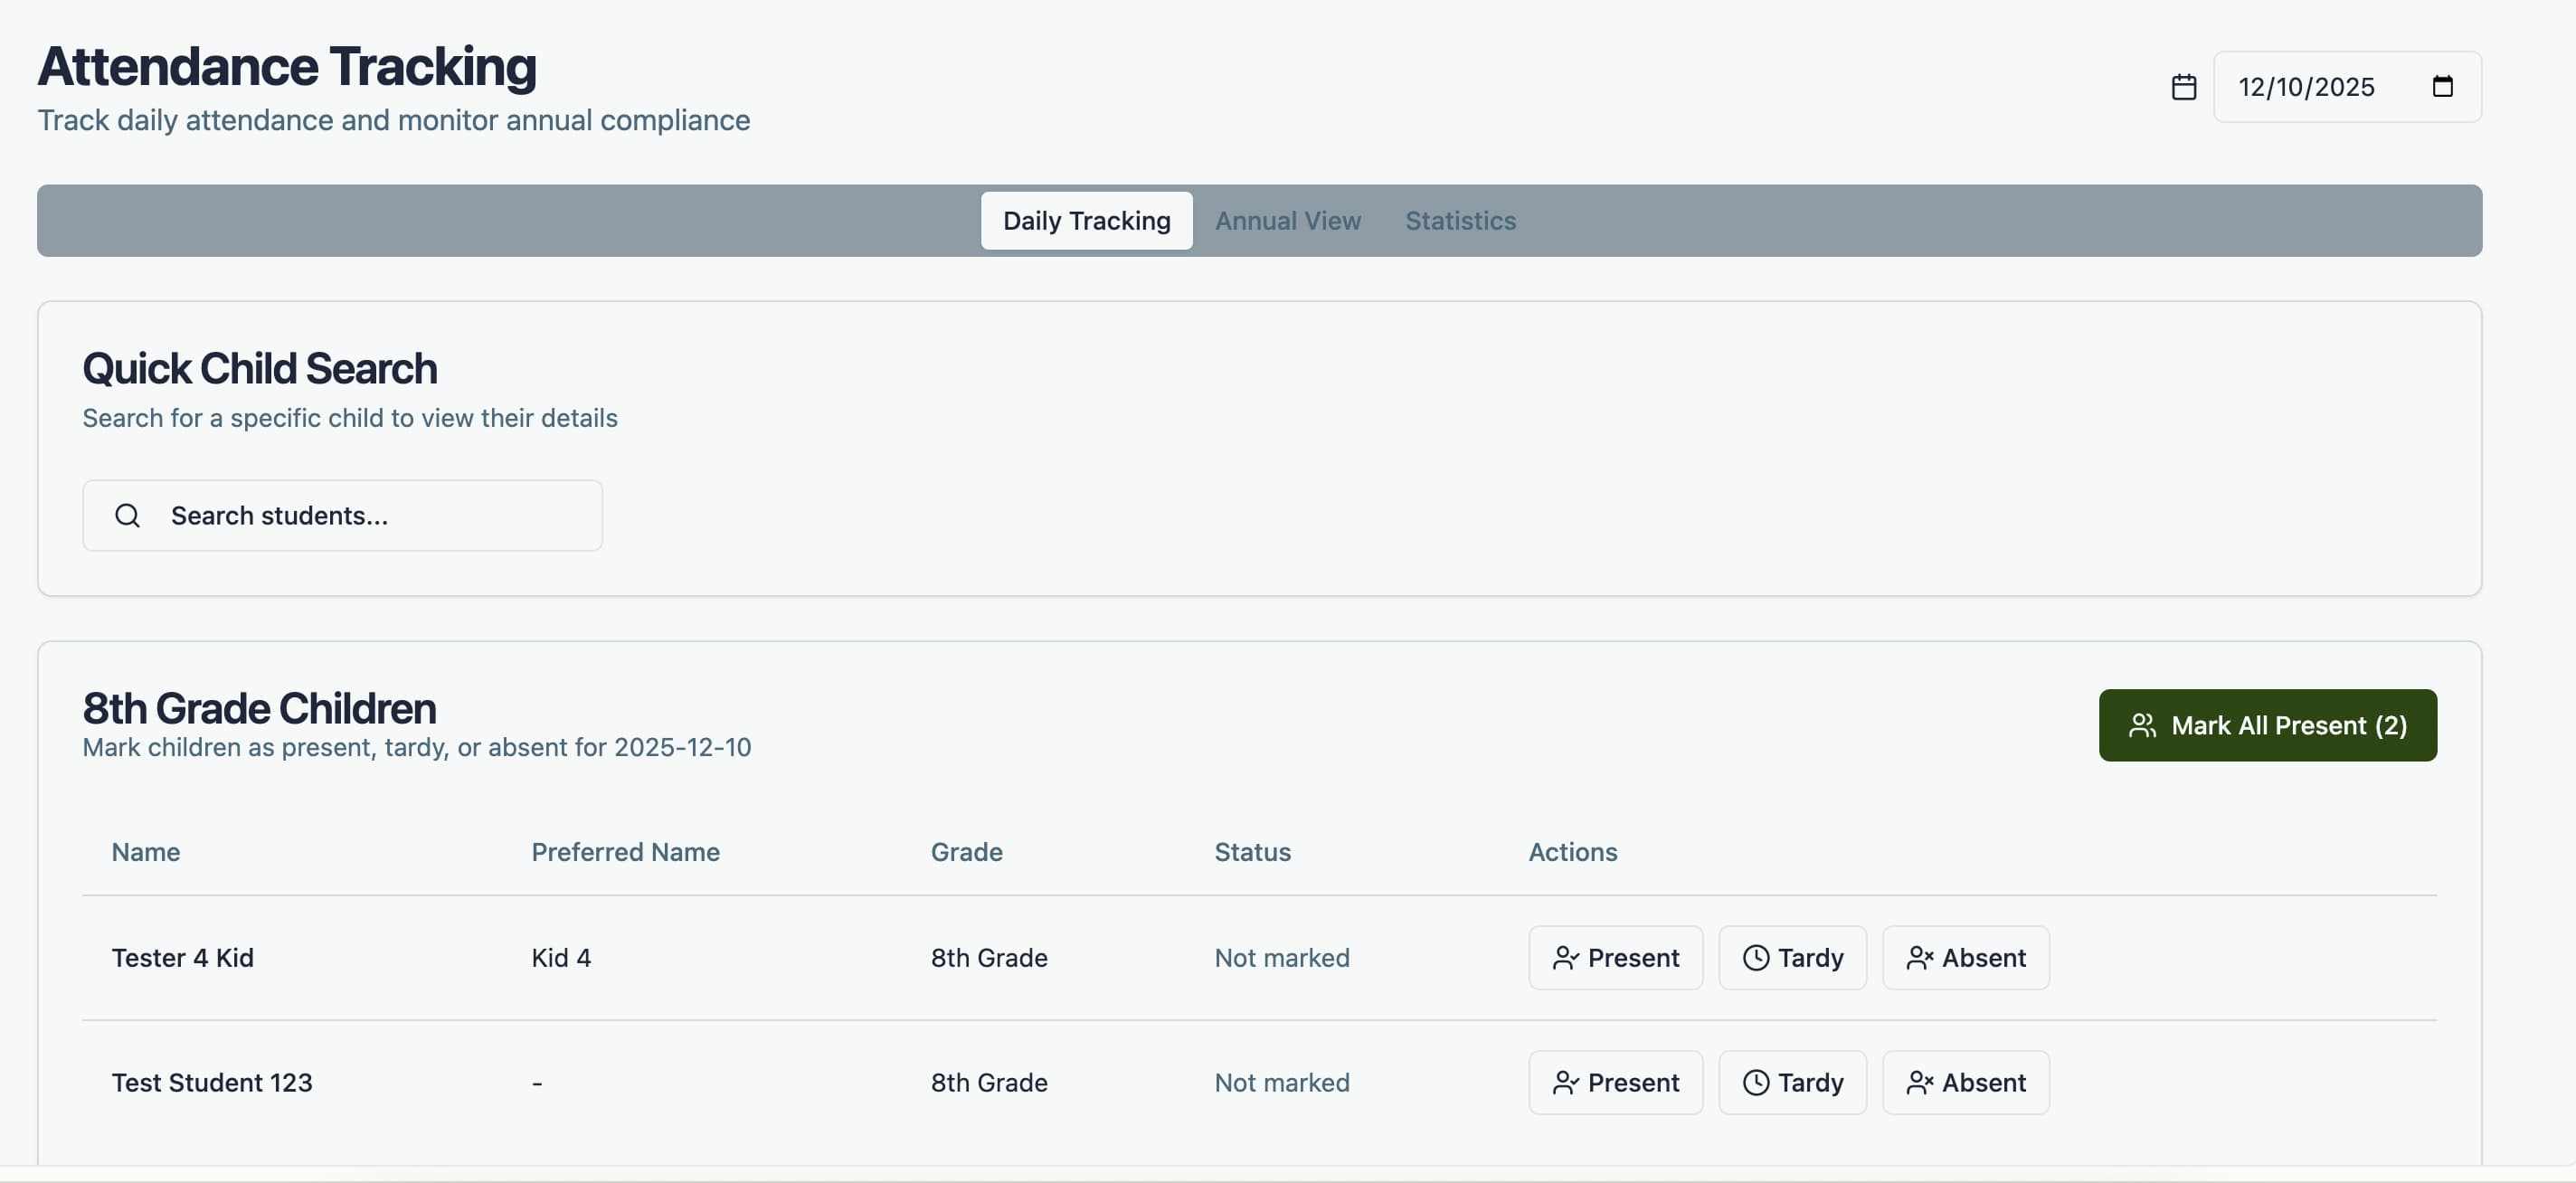The image size is (2576, 1183).
Task: Click the person-check icon on Tester 4 Kid's Present button
Action: click(1567, 957)
